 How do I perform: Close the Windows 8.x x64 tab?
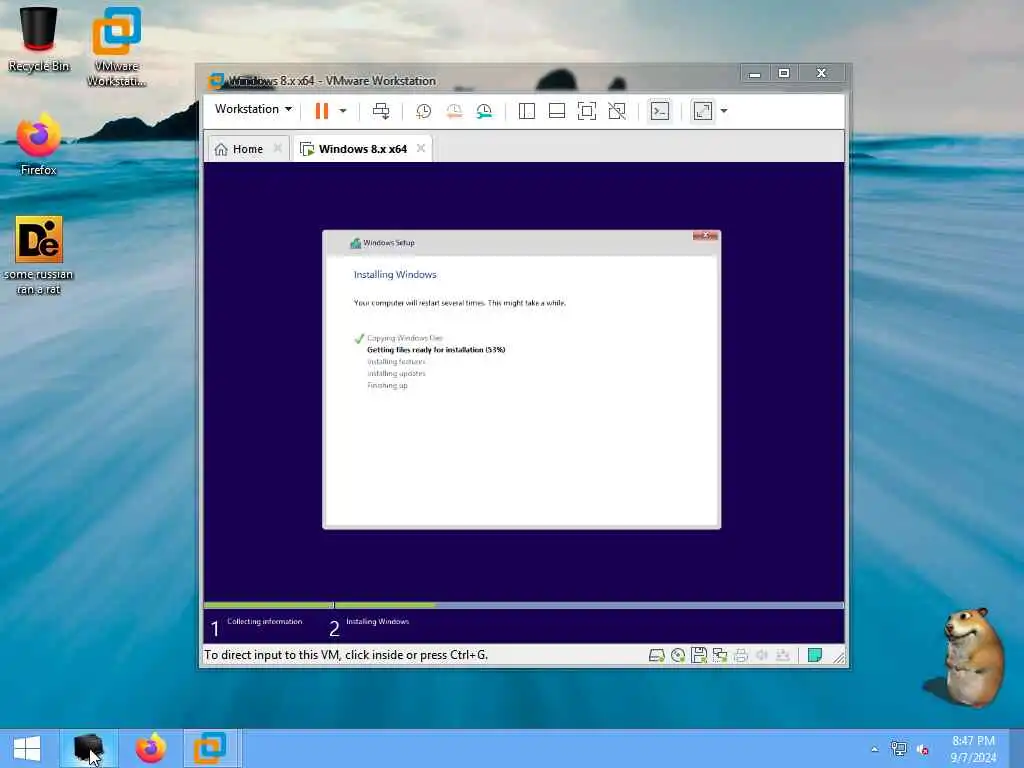coord(421,148)
